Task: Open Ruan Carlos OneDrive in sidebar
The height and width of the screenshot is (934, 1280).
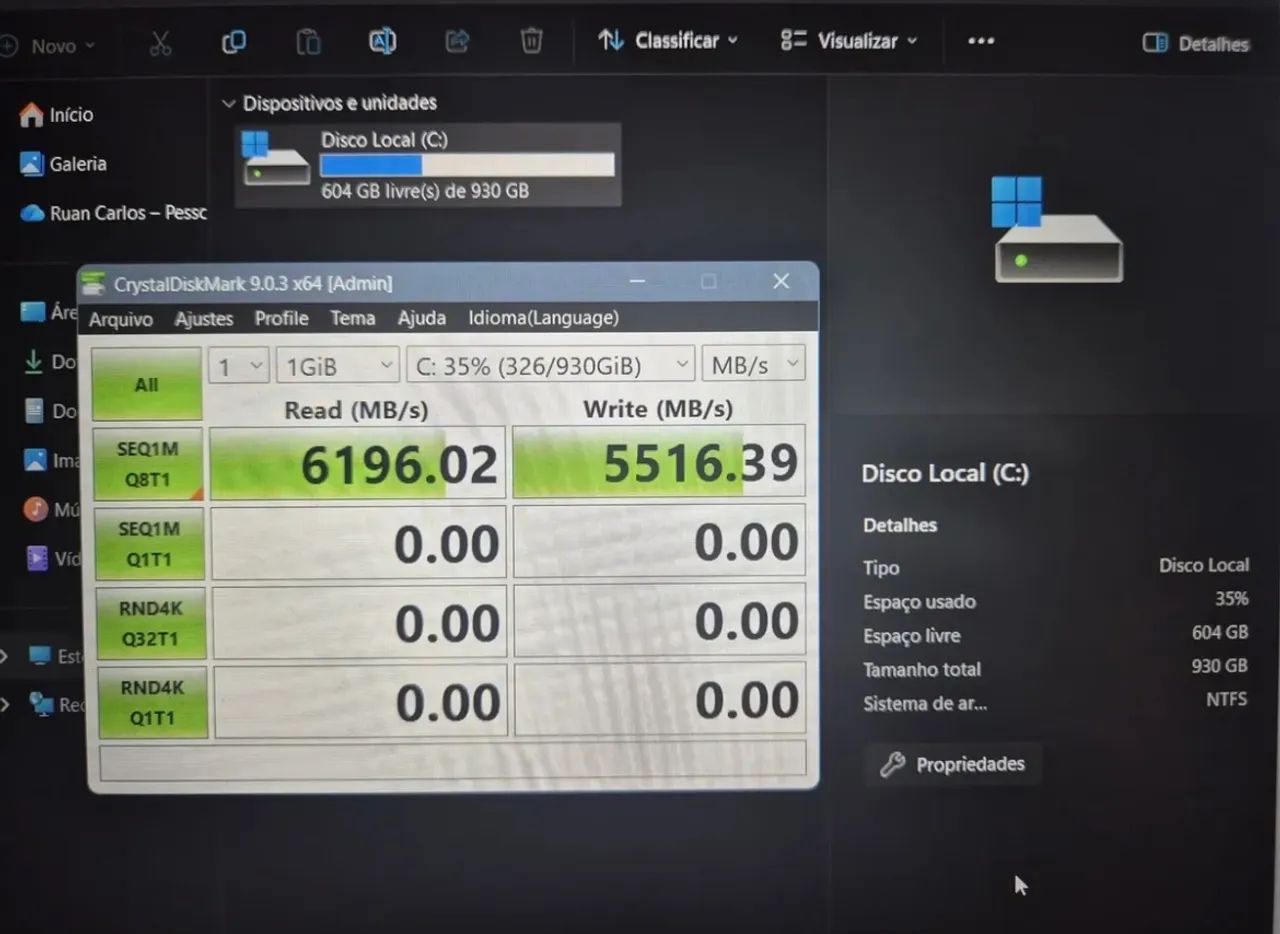Action: point(113,213)
